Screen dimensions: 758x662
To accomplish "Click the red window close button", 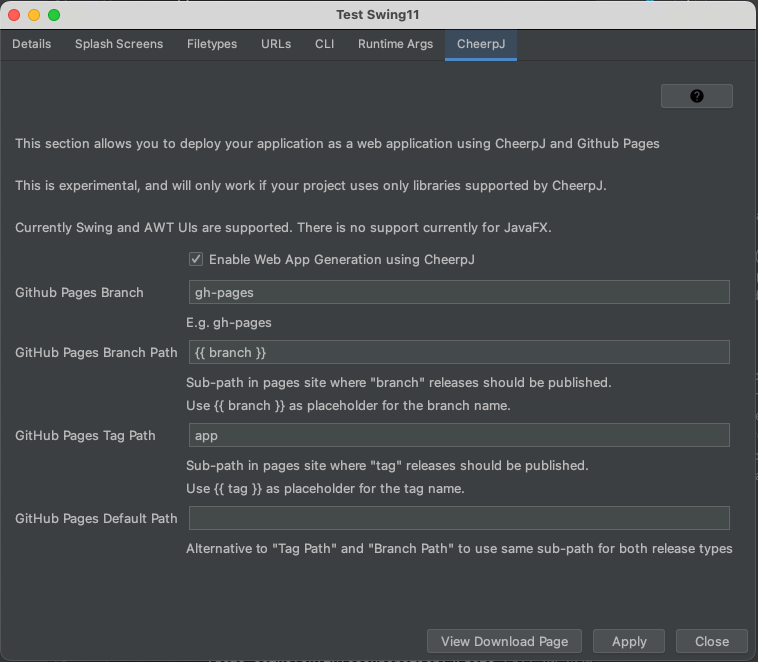I will [x=14, y=15].
